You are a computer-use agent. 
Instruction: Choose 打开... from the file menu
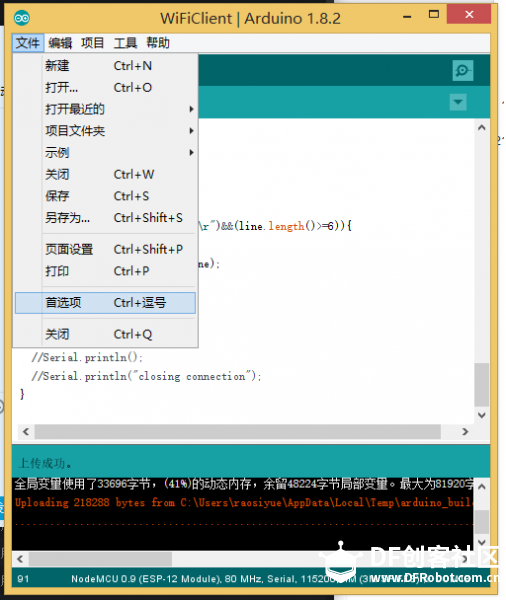(105, 88)
